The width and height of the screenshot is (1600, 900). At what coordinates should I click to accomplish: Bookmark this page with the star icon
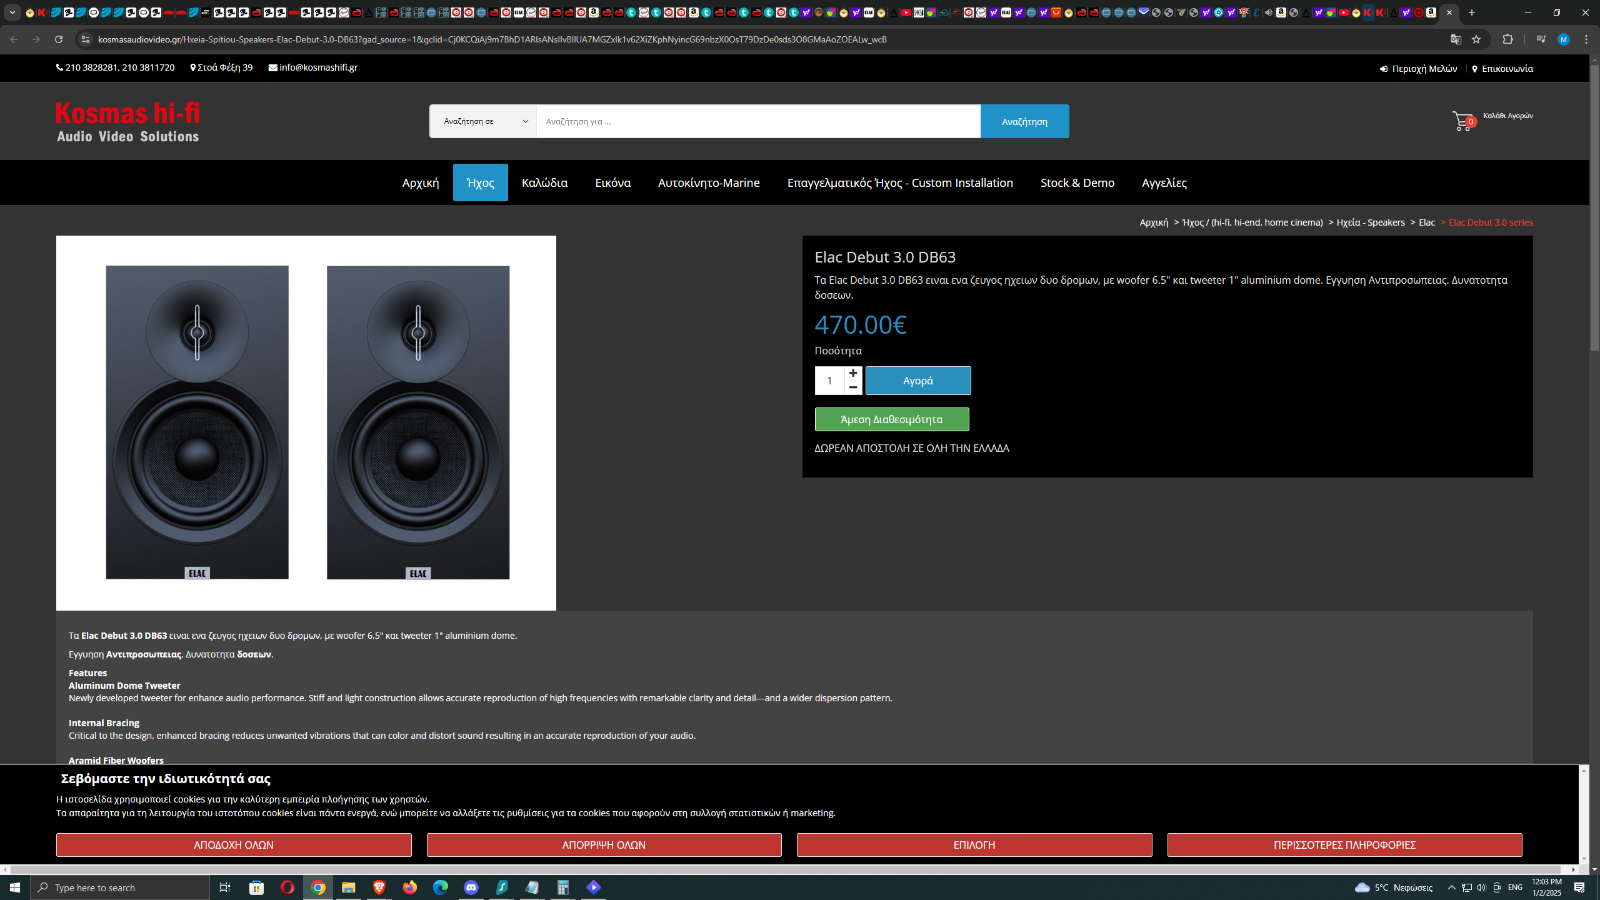[1476, 40]
